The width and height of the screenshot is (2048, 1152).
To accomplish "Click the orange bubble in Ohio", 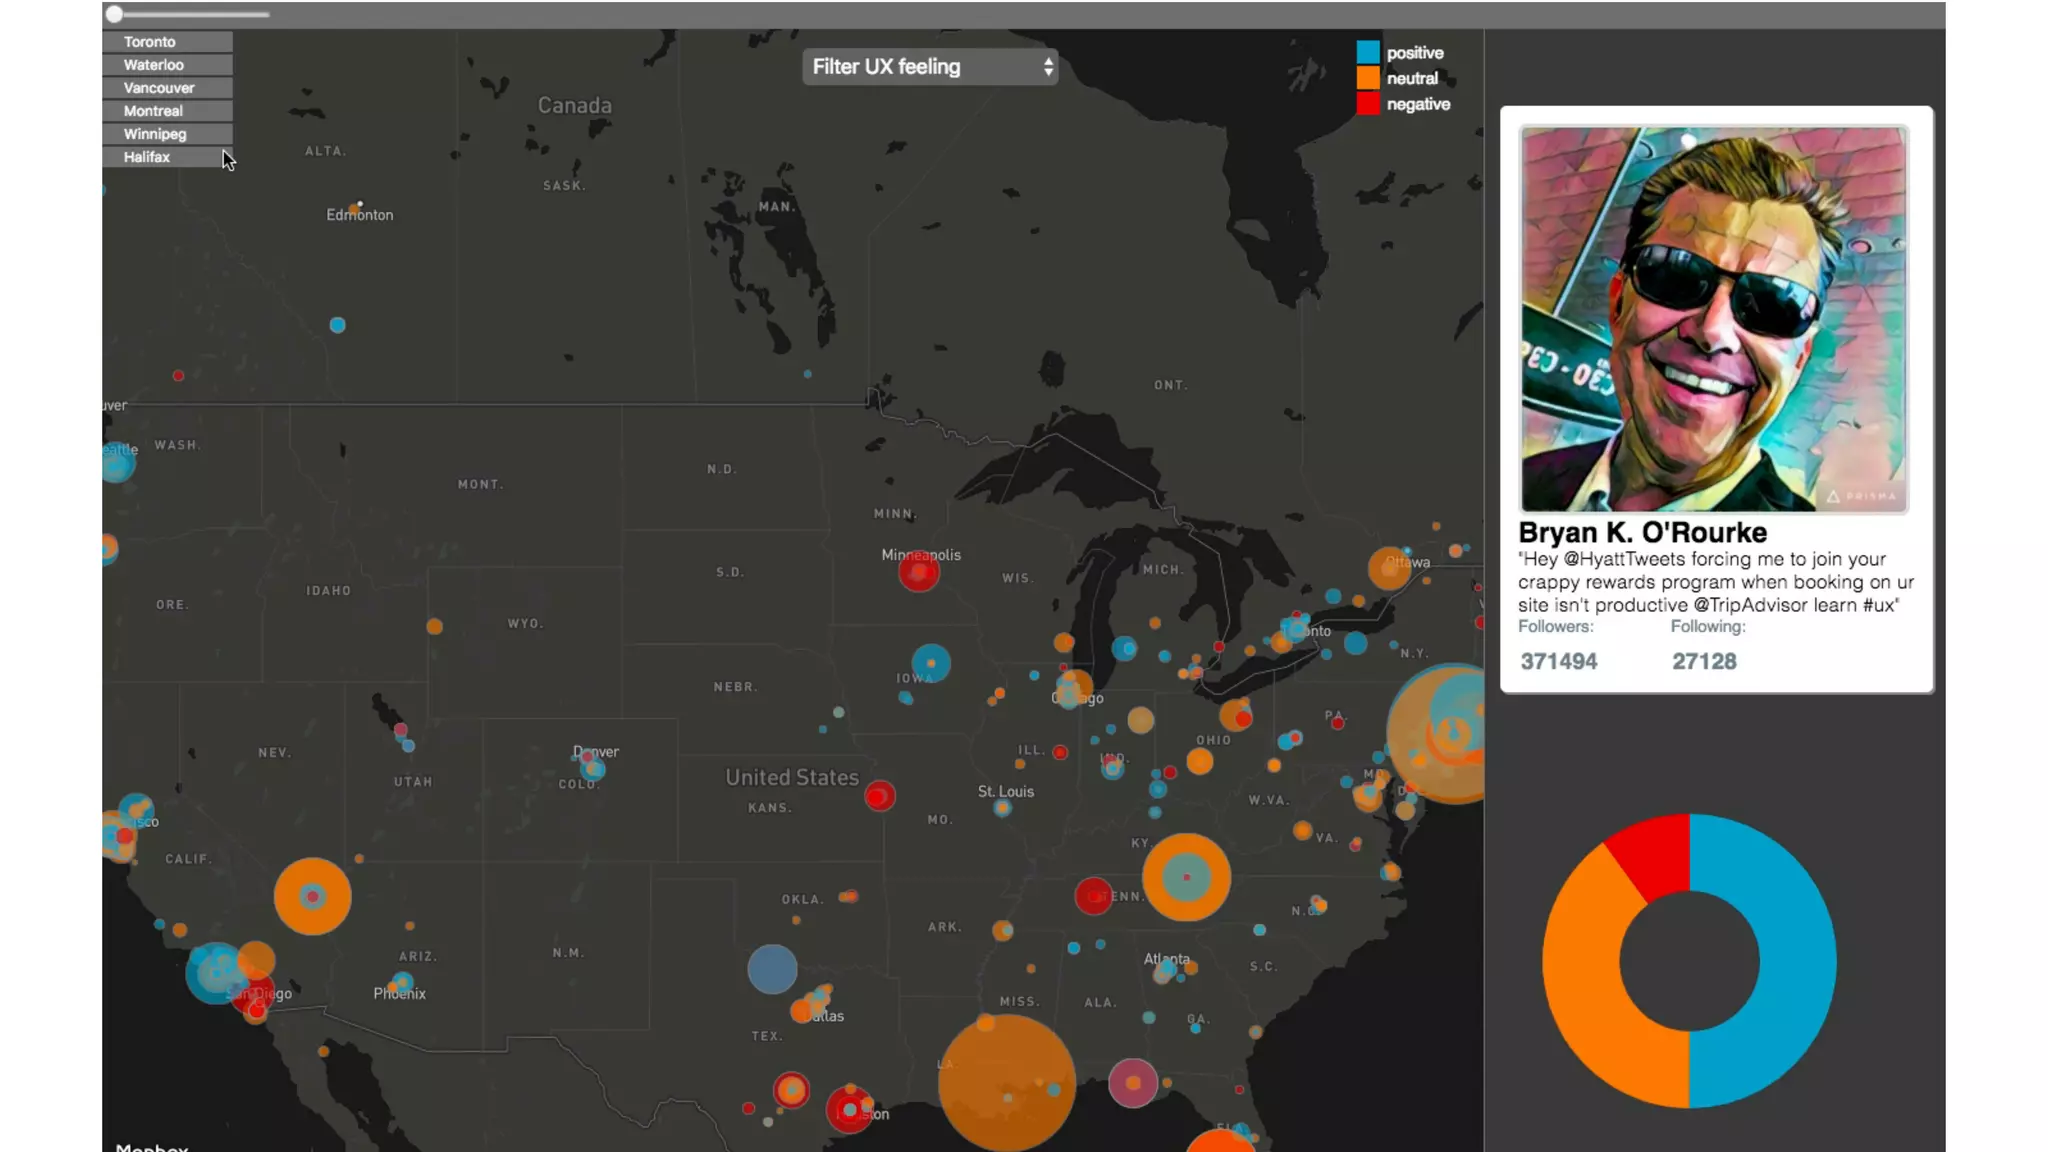I will tap(1200, 762).
